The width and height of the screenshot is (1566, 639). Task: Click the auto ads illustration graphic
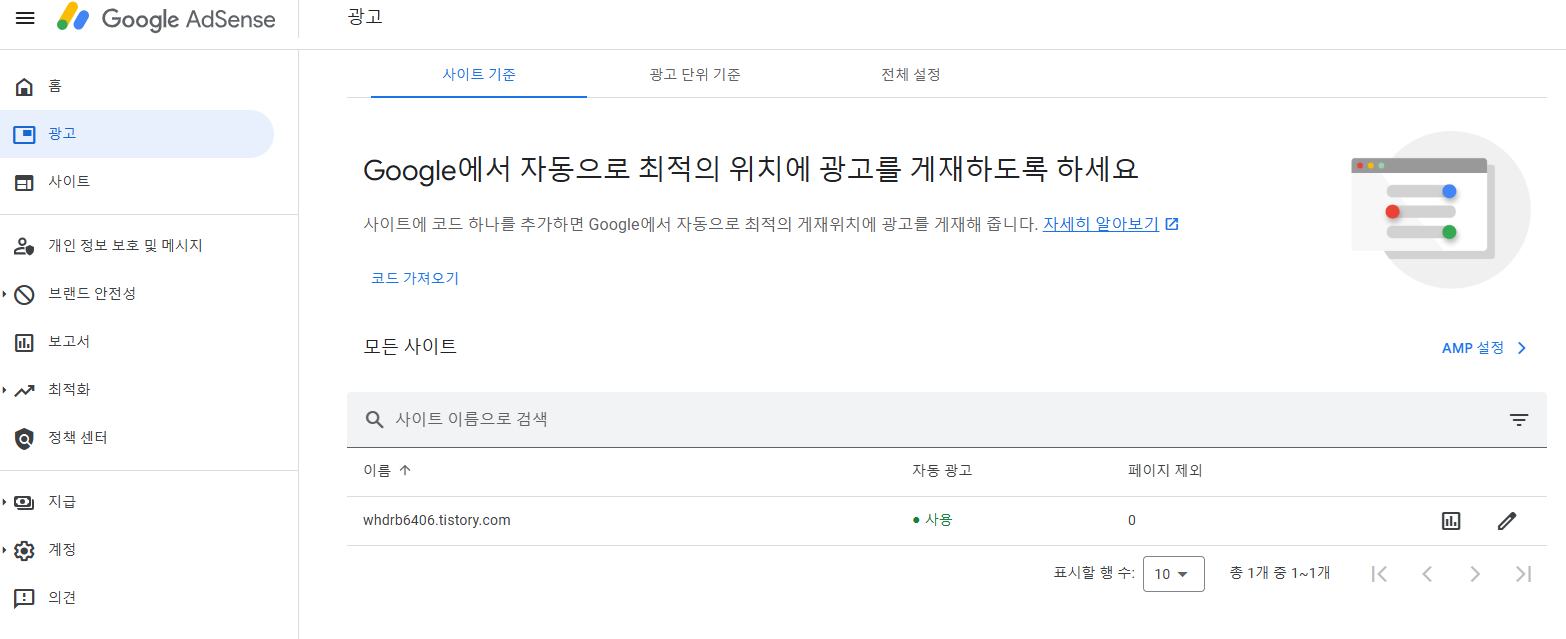pos(1441,210)
